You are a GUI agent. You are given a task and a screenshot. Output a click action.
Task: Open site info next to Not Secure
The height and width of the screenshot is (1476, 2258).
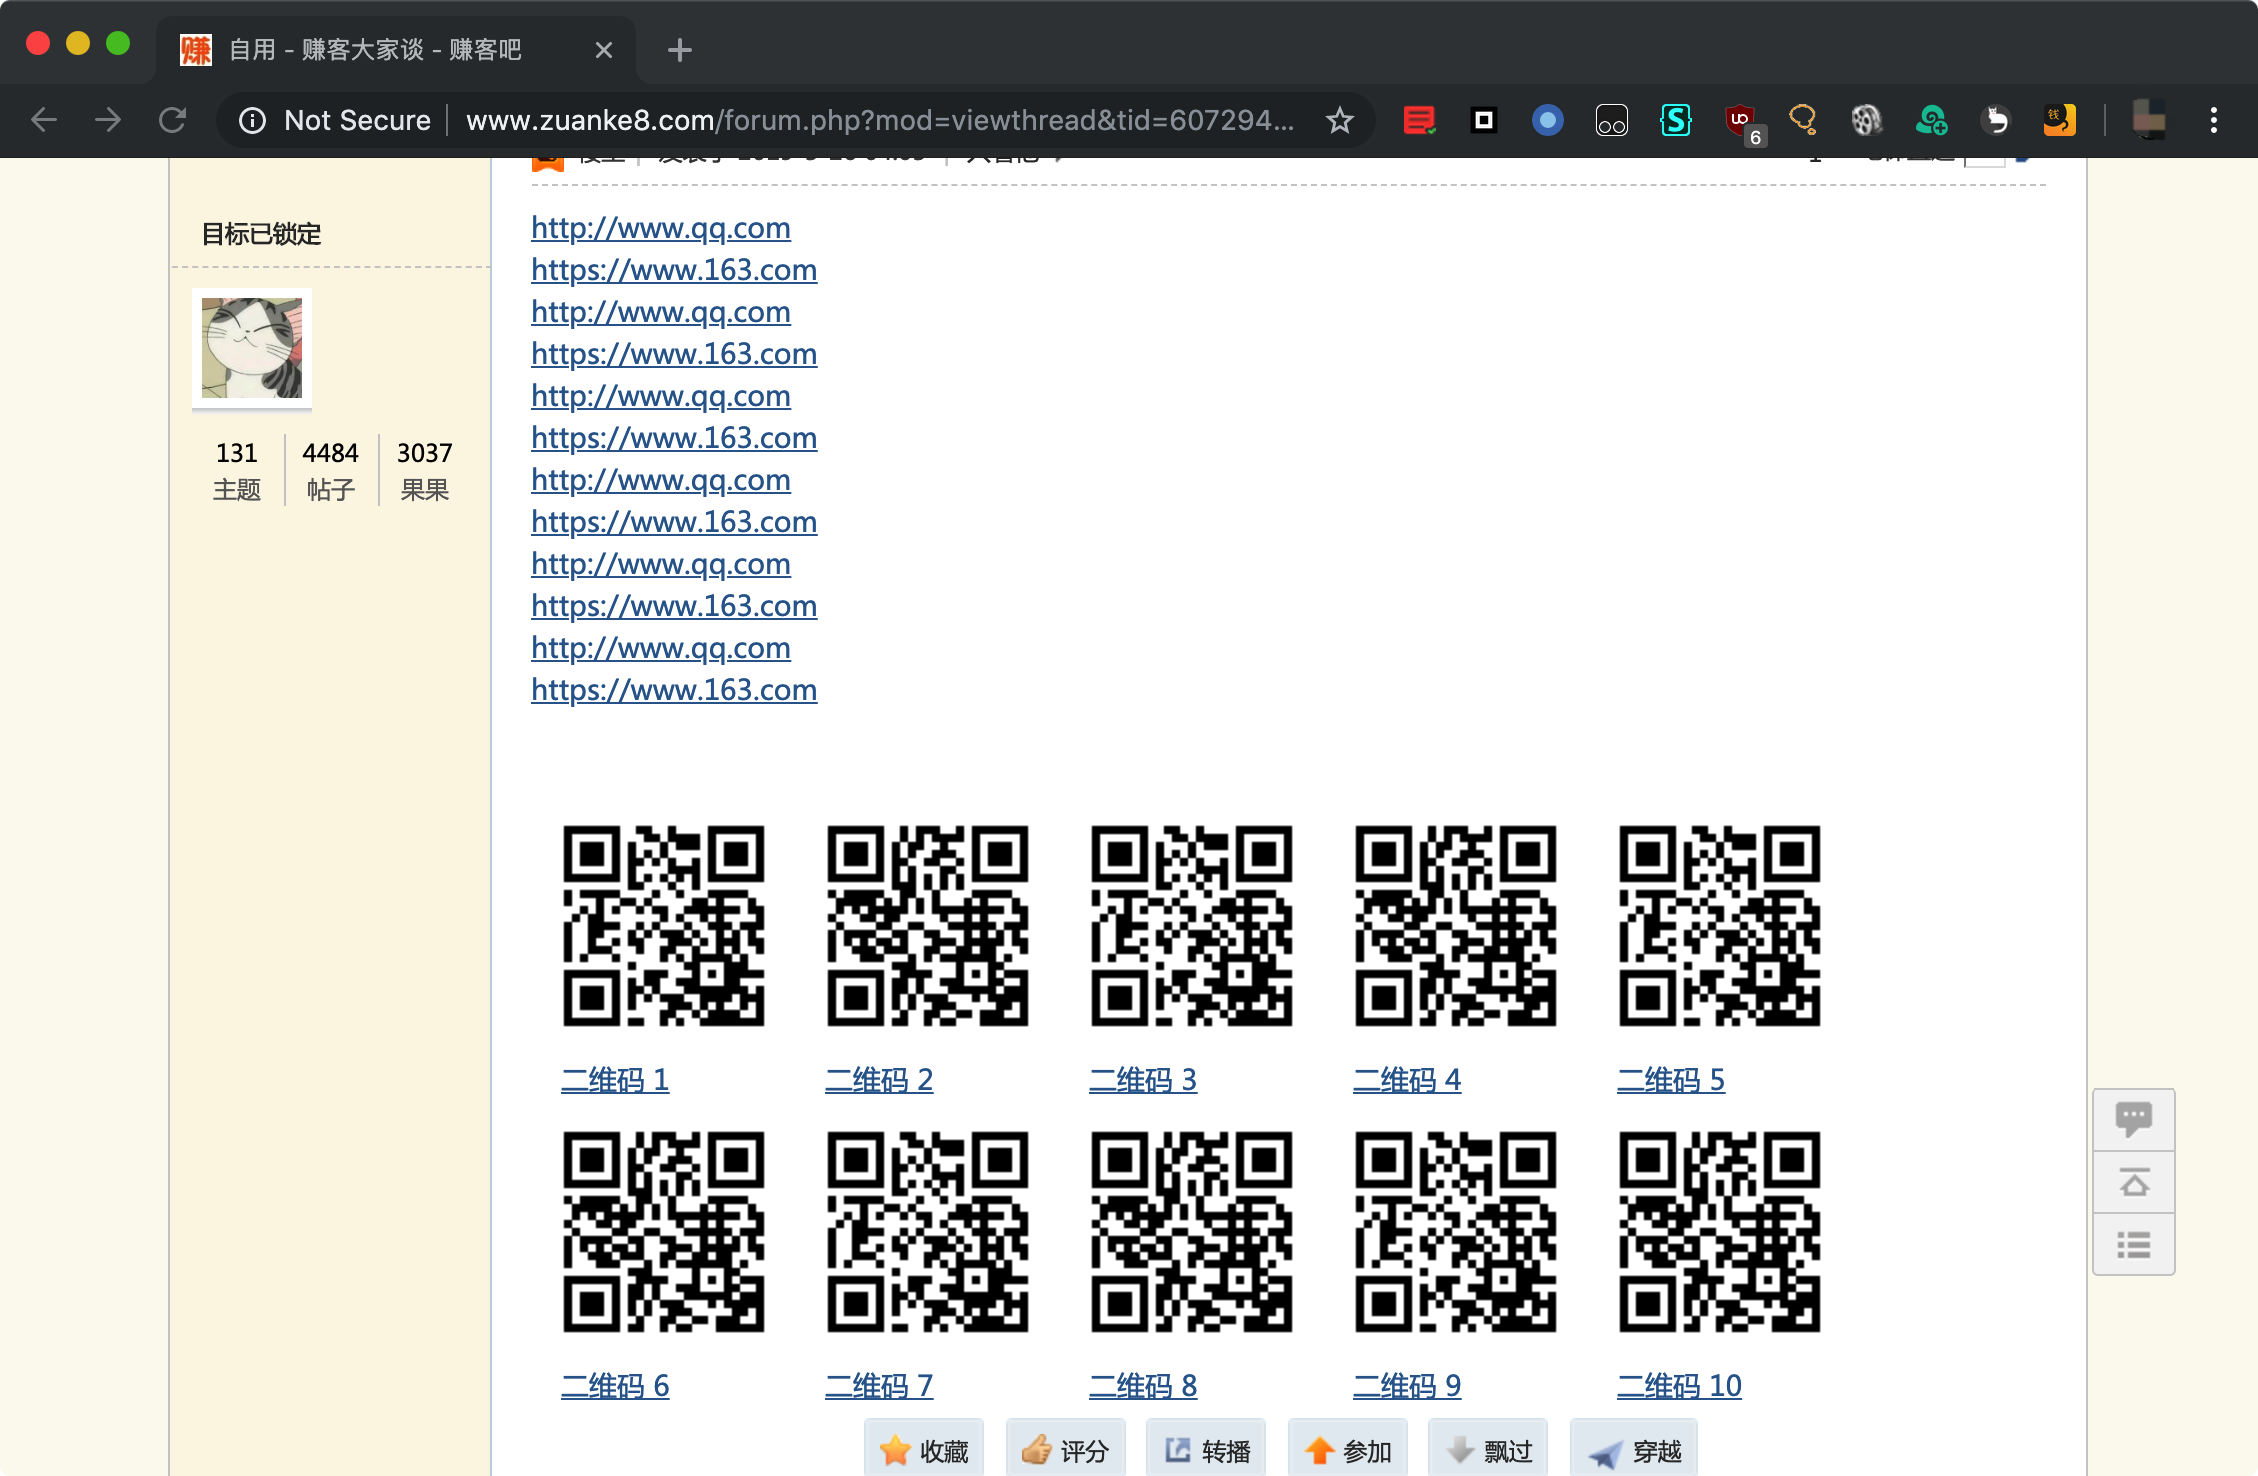pos(252,121)
